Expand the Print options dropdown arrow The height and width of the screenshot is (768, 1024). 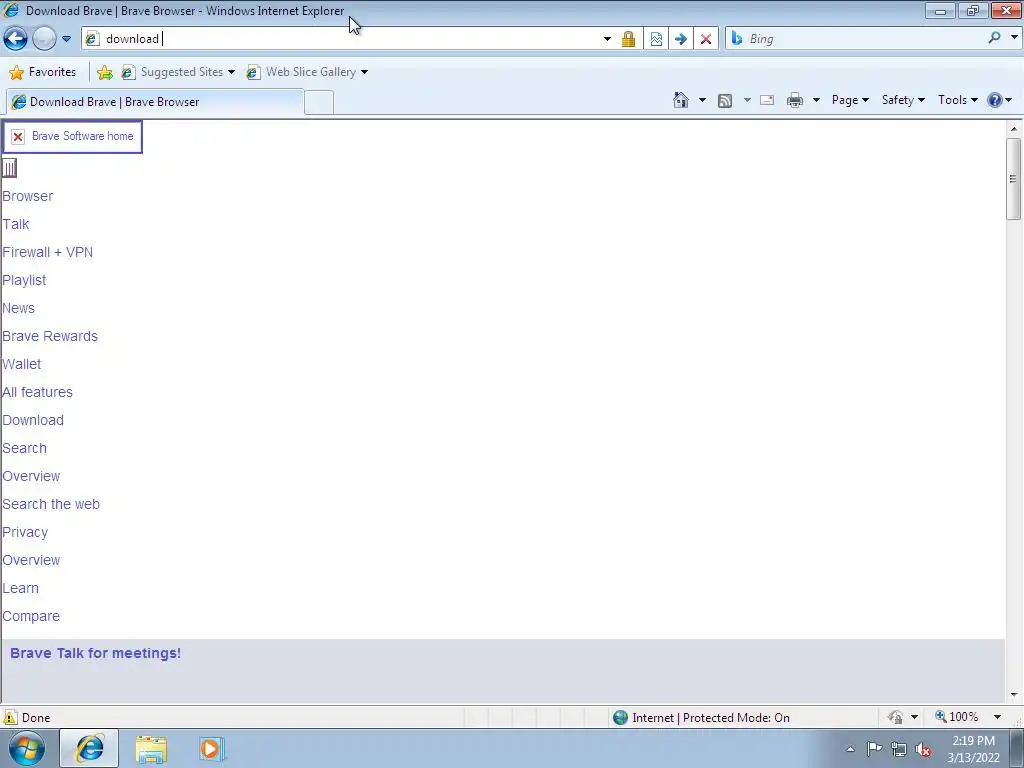click(816, 100)
